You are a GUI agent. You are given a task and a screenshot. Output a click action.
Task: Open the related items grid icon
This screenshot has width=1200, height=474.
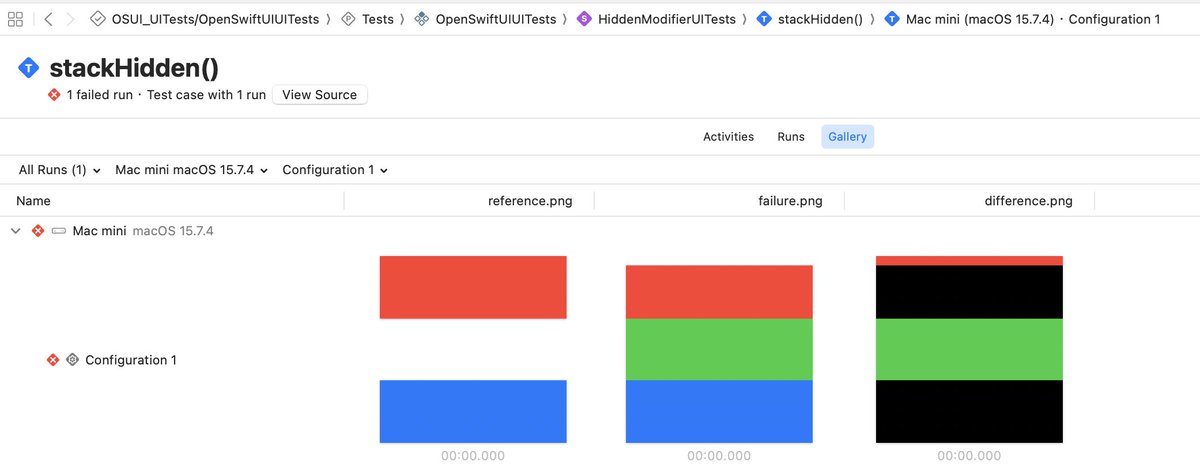16,19
